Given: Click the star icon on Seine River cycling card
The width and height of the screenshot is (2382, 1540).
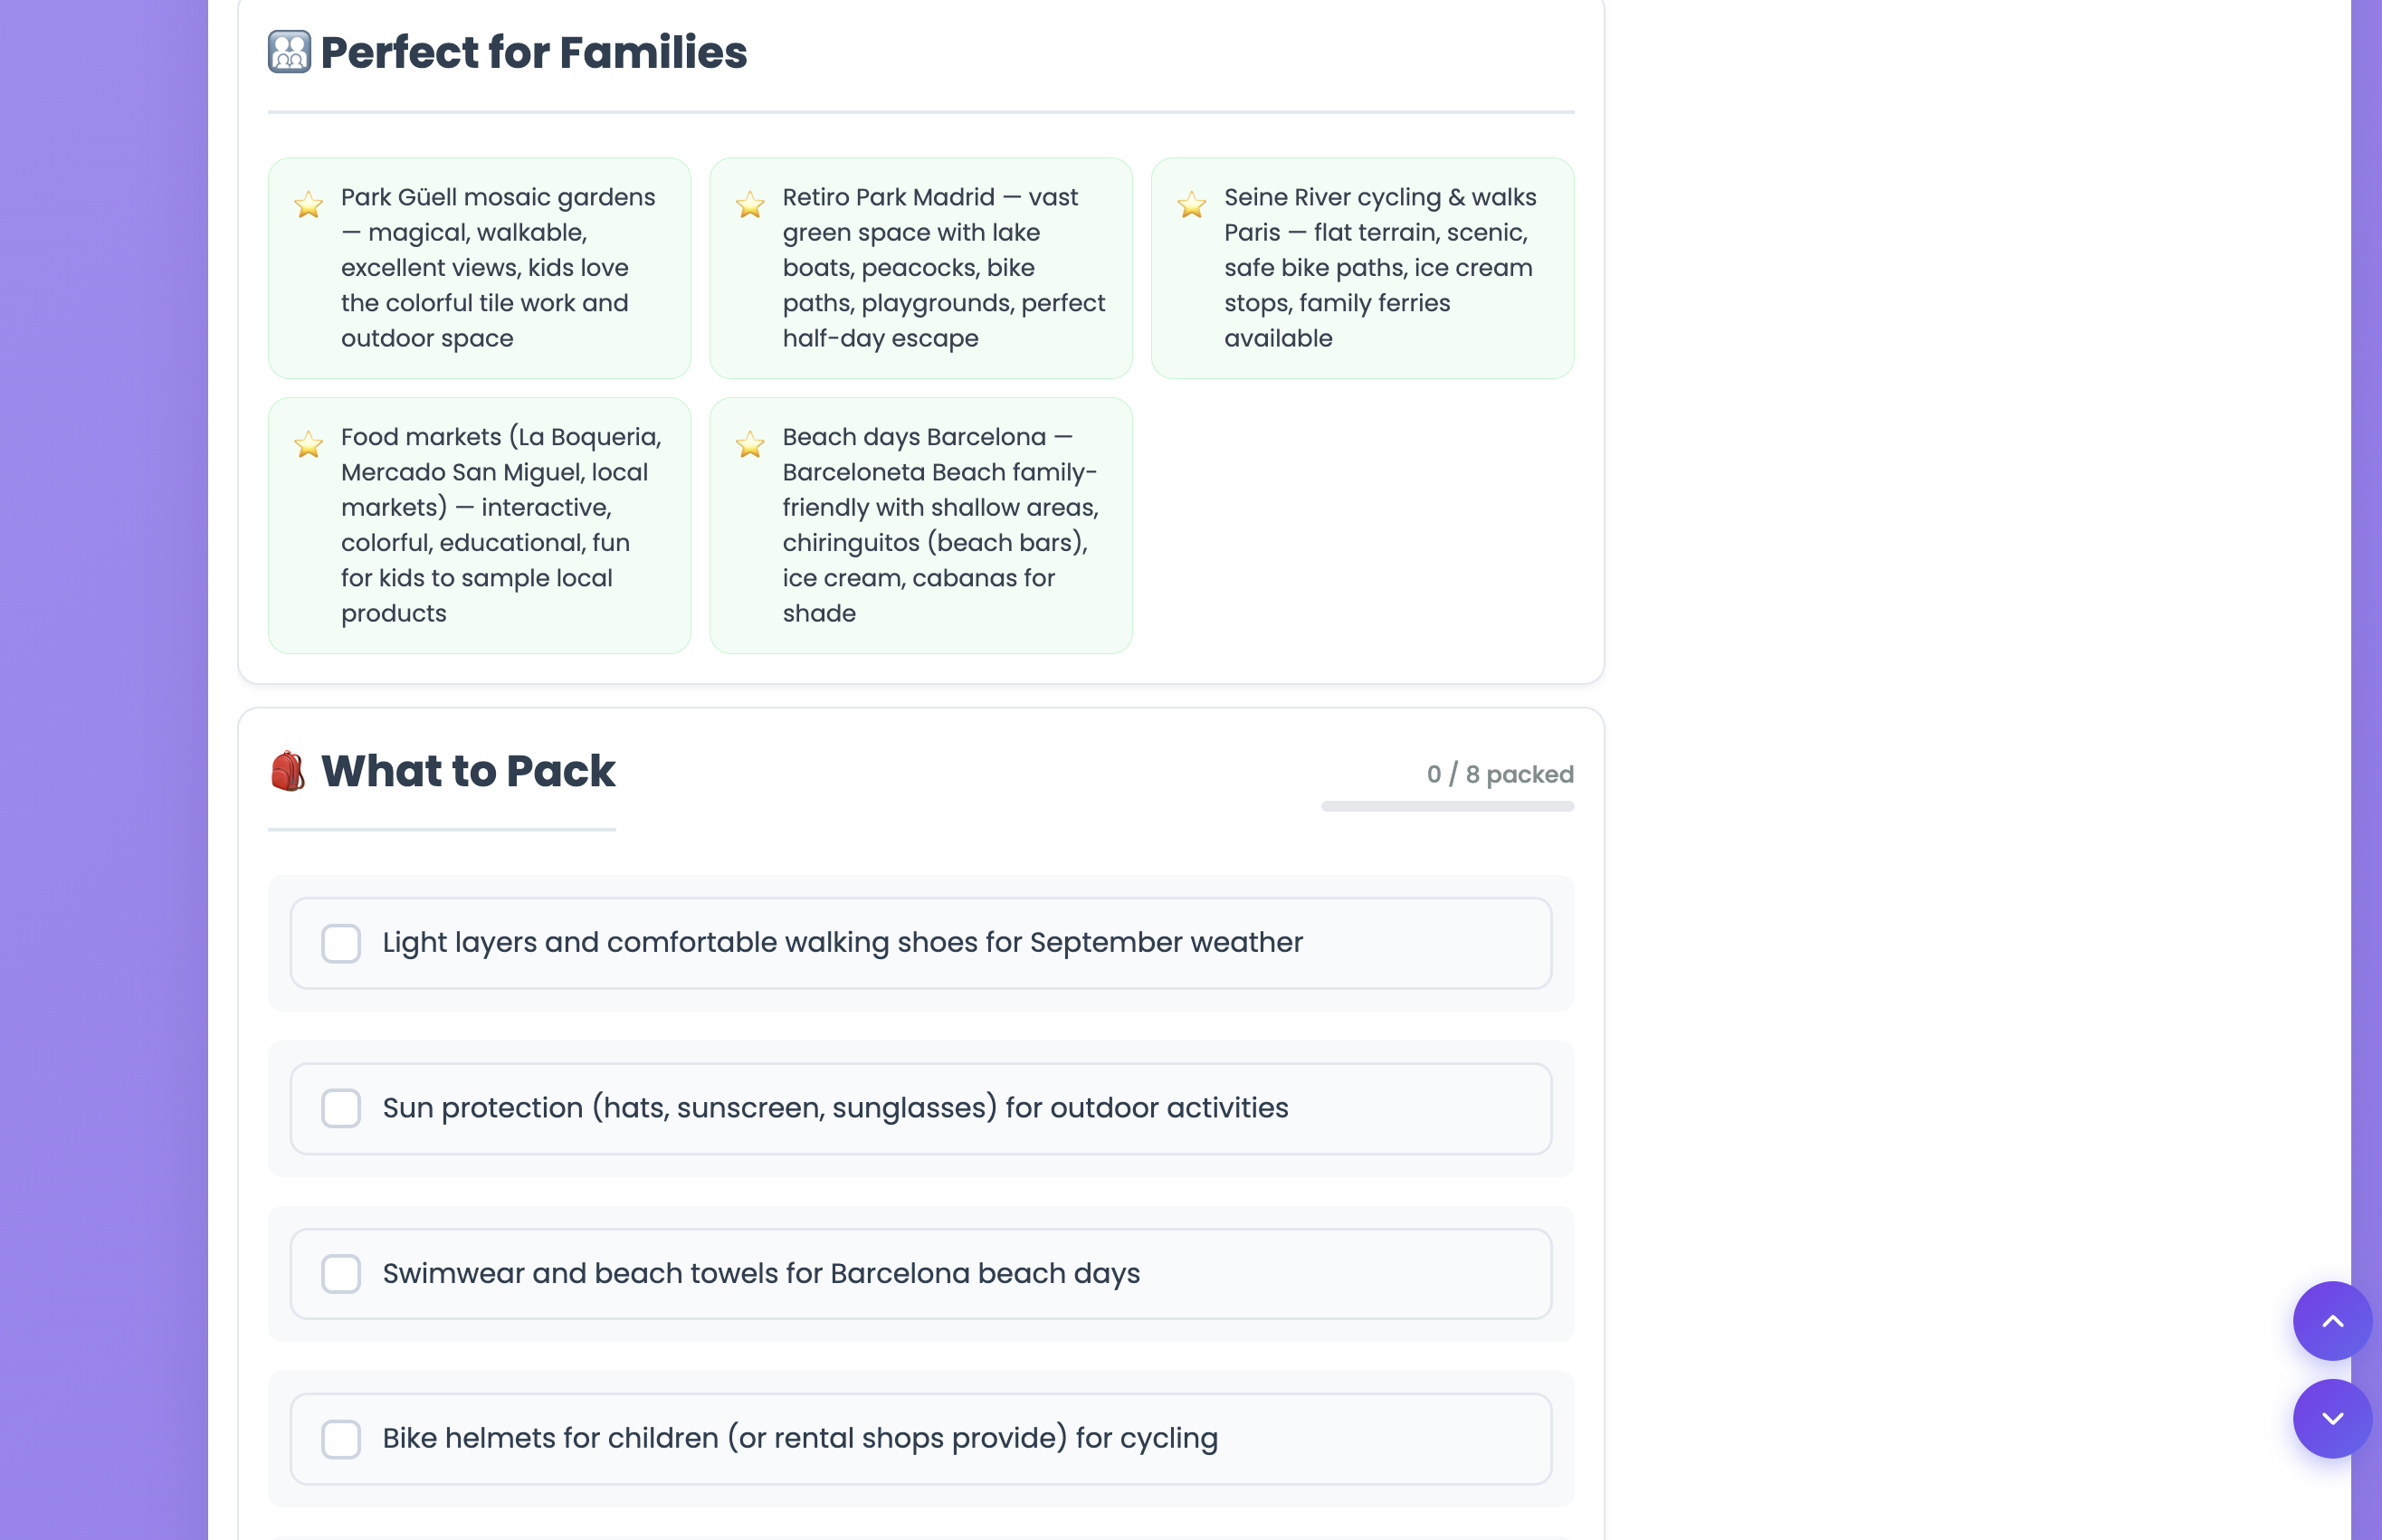Looking at the screenshot, I should [1191, 205].
